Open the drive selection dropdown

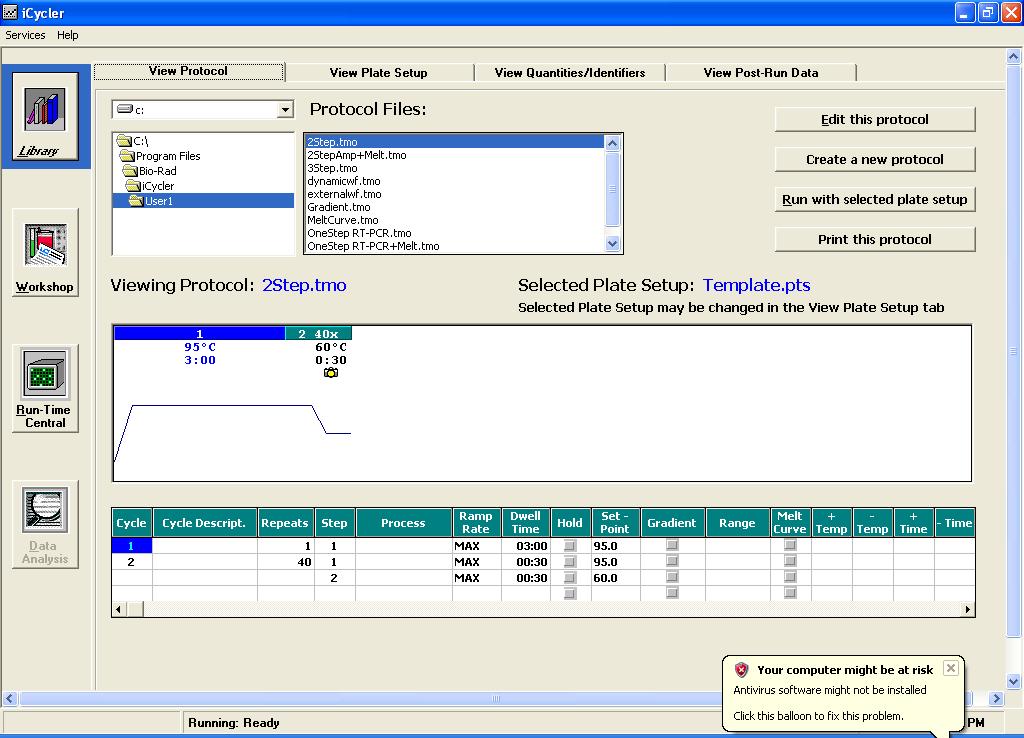point(285,110)
